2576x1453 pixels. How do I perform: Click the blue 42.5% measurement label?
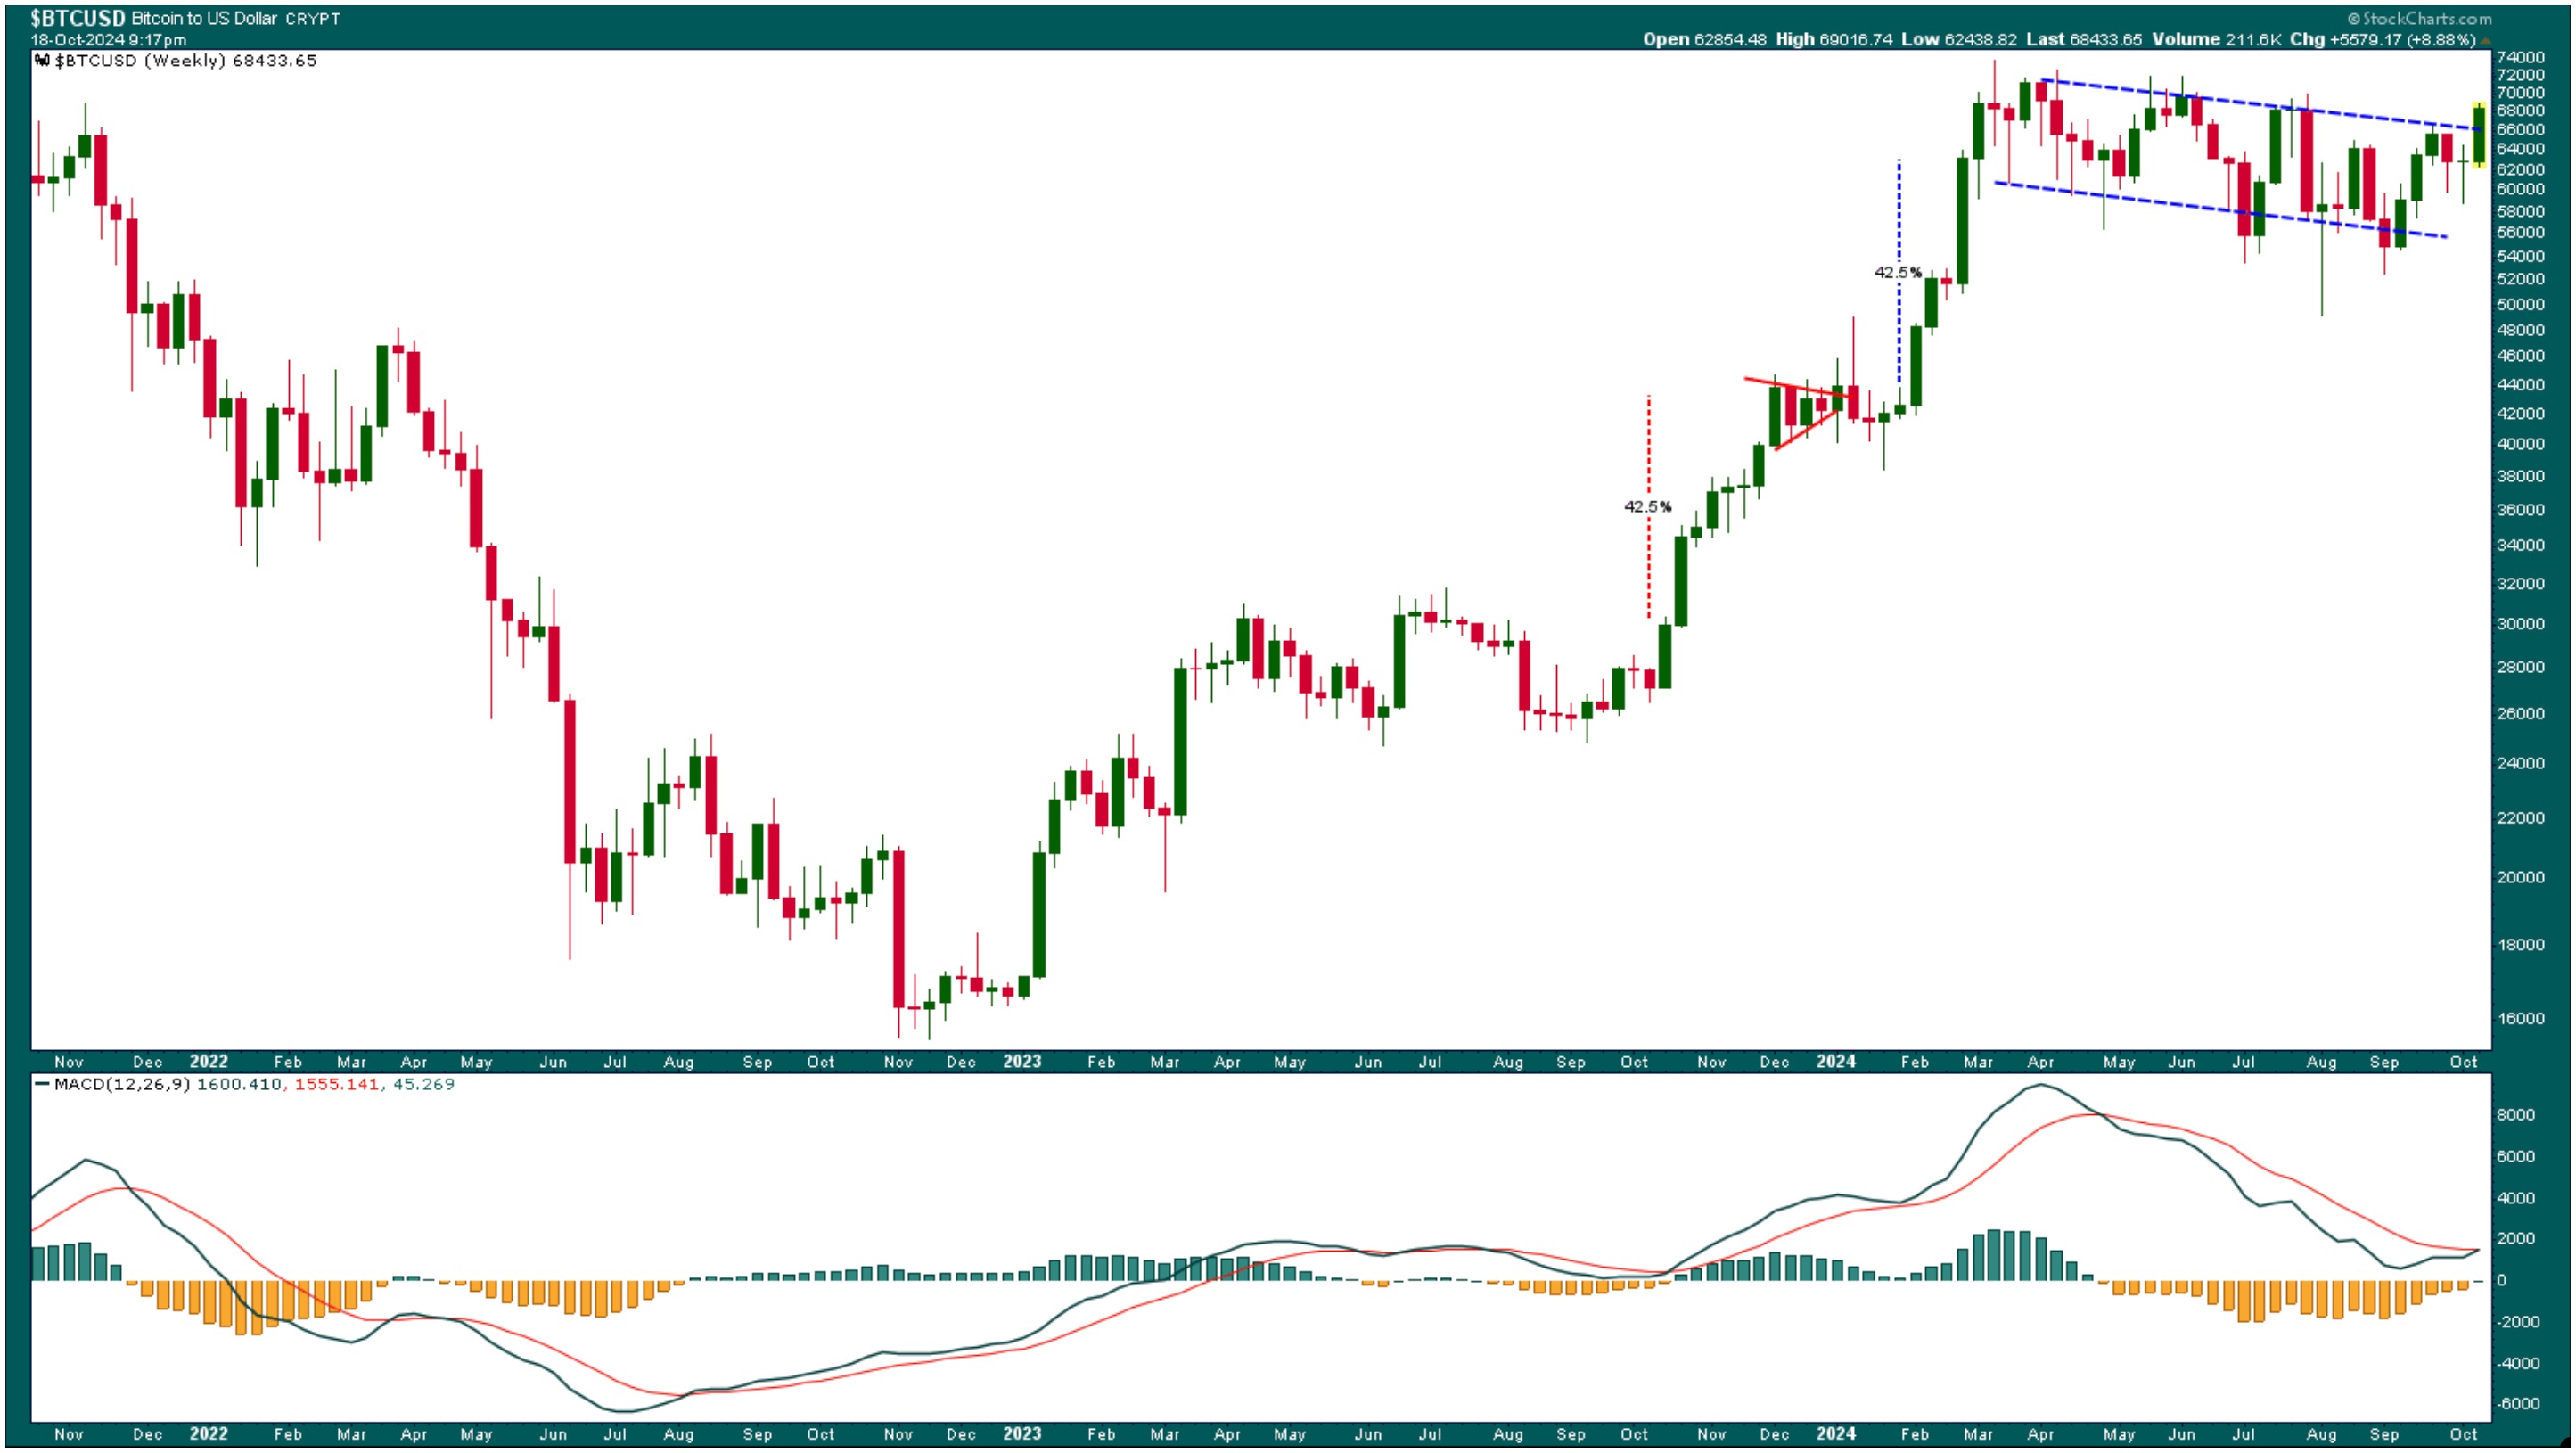1897,272
